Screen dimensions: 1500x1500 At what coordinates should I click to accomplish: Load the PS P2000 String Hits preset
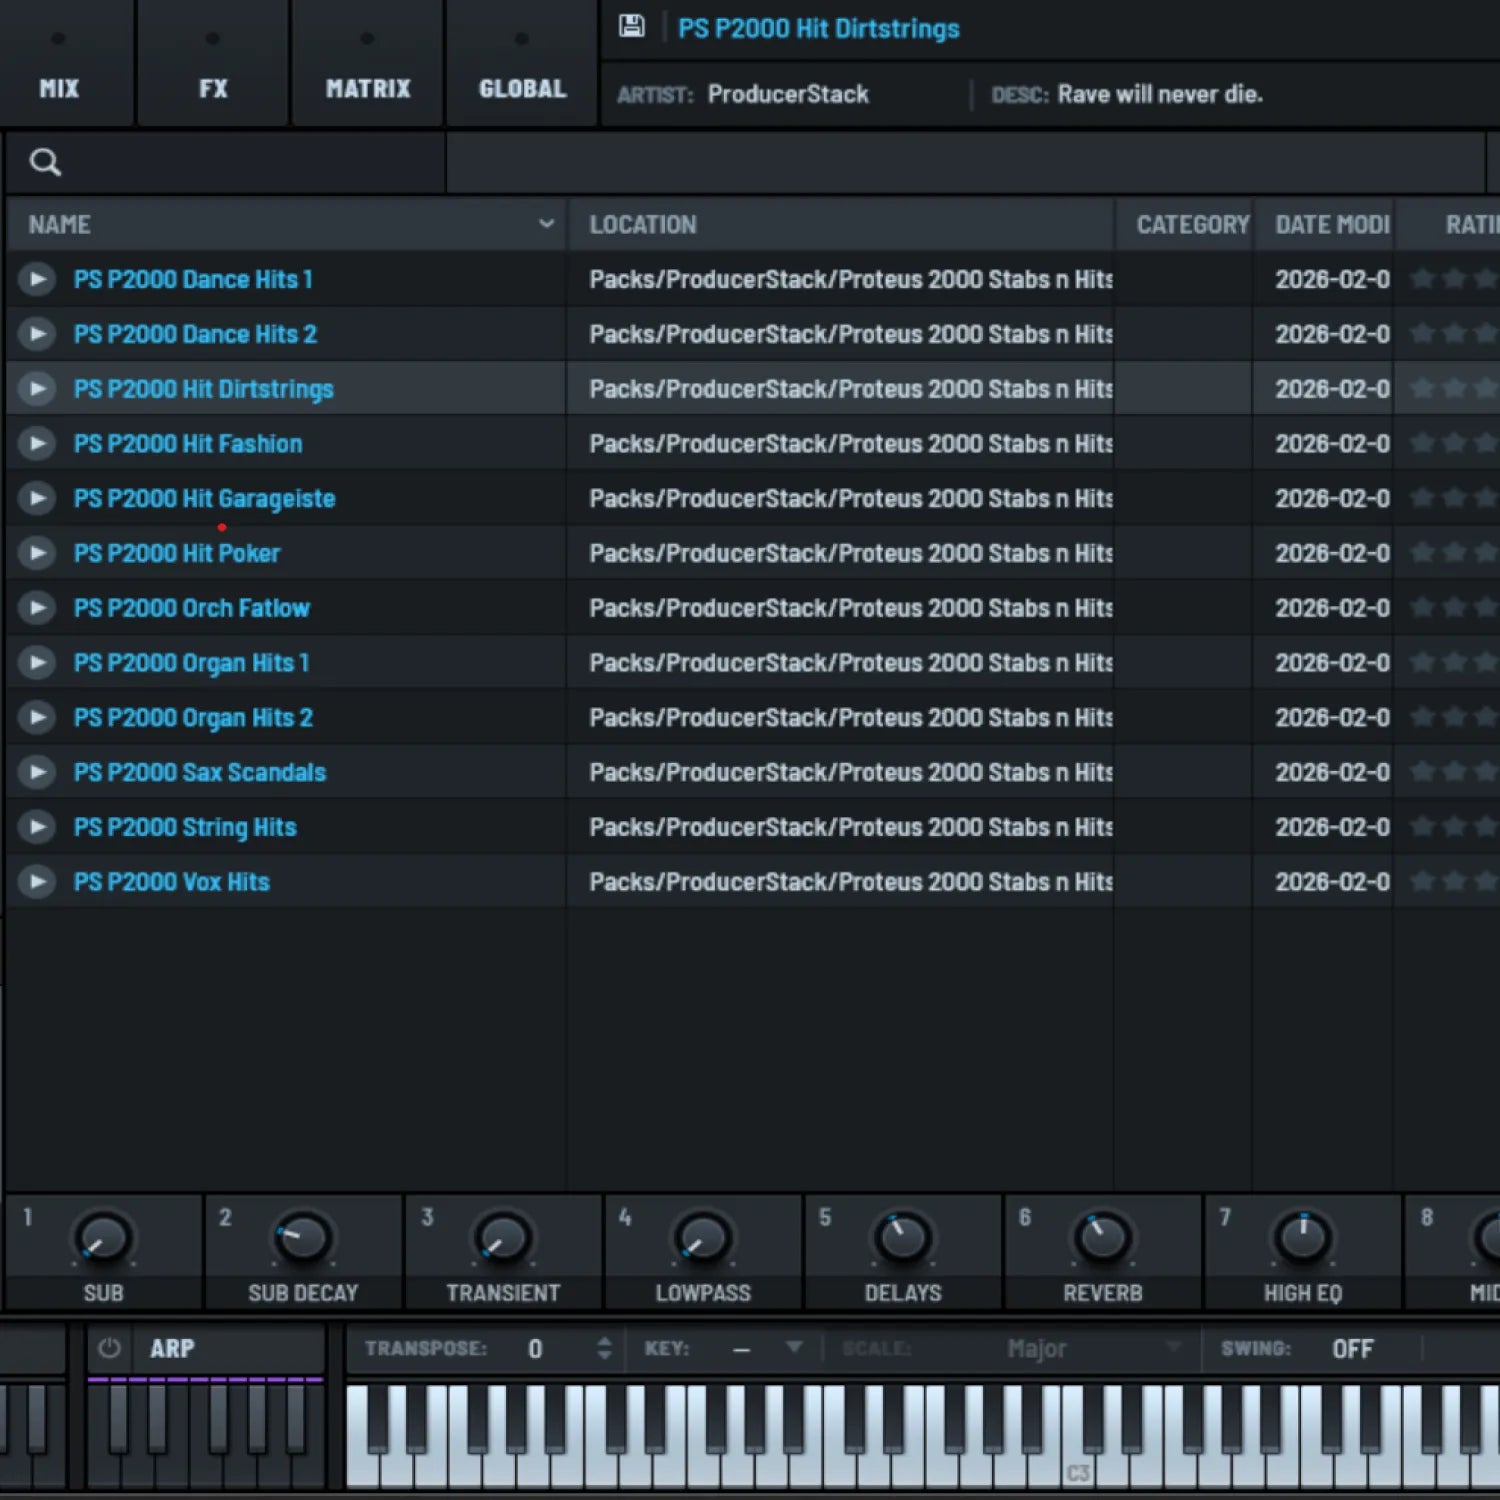(185, 827)
